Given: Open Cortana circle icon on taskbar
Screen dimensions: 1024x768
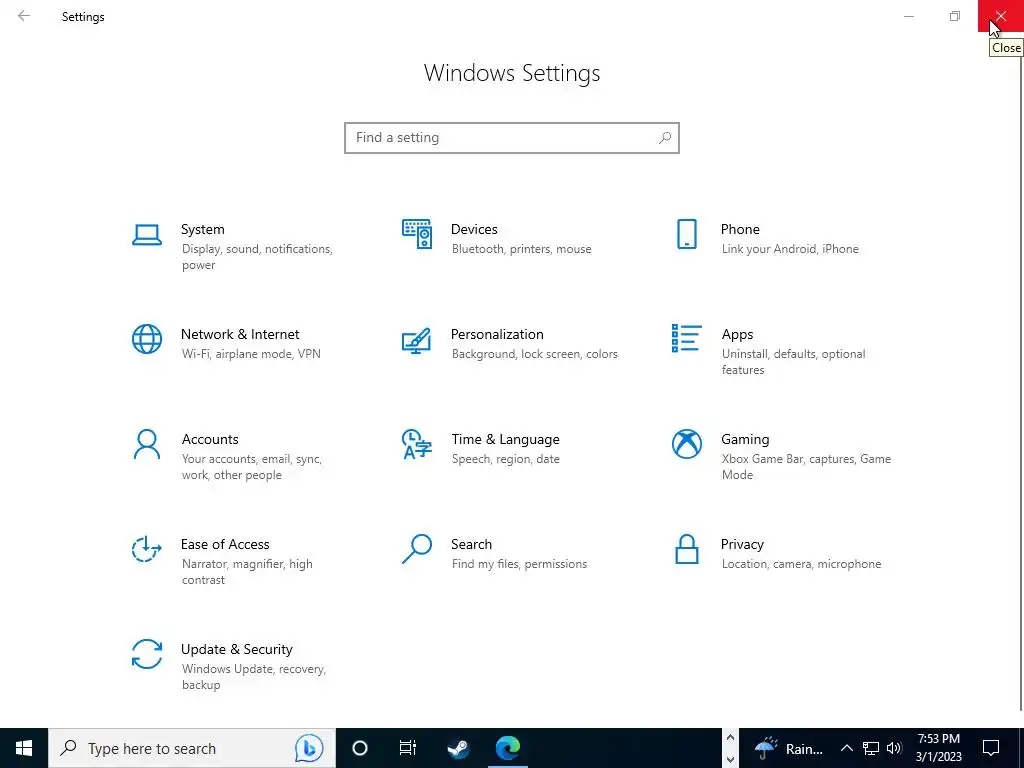Looking at the screenshot, I should tap(360, 748).
